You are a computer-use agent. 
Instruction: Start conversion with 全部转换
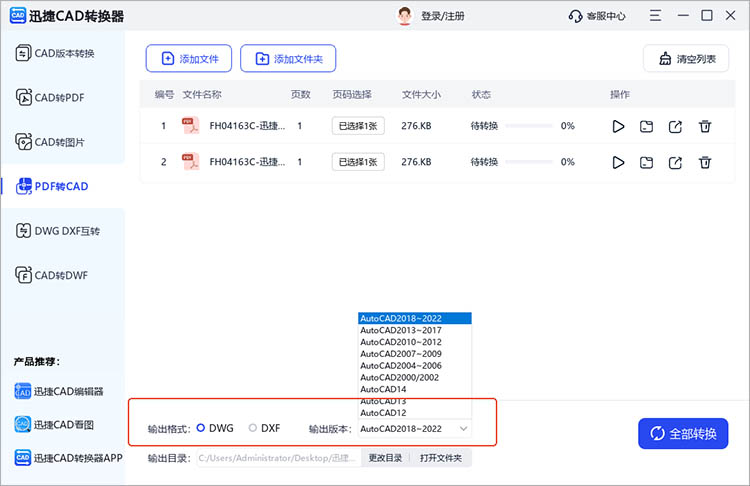[x=683, y=434]
